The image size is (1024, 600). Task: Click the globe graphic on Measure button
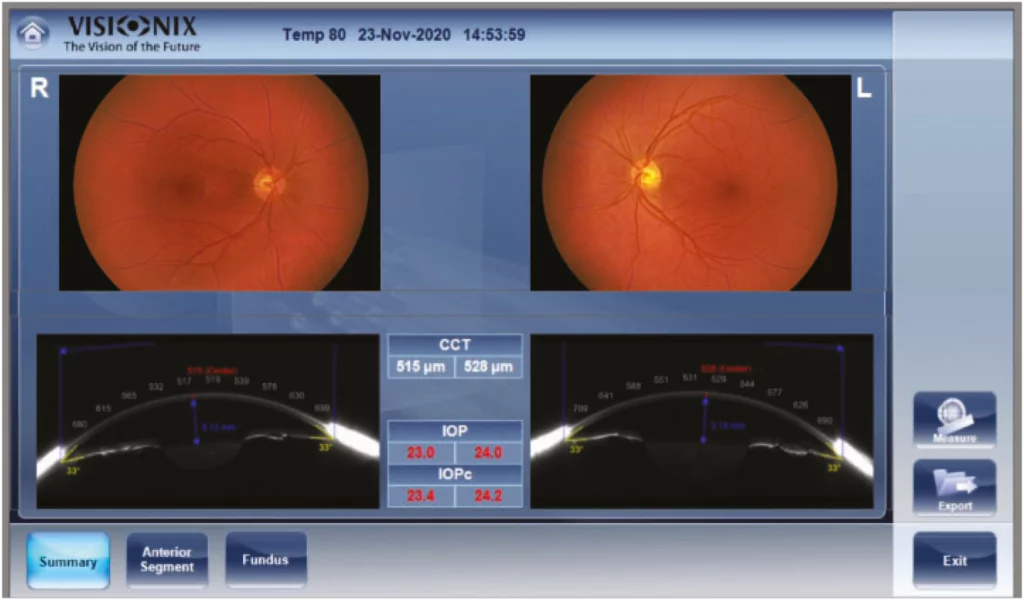point(951,410)
